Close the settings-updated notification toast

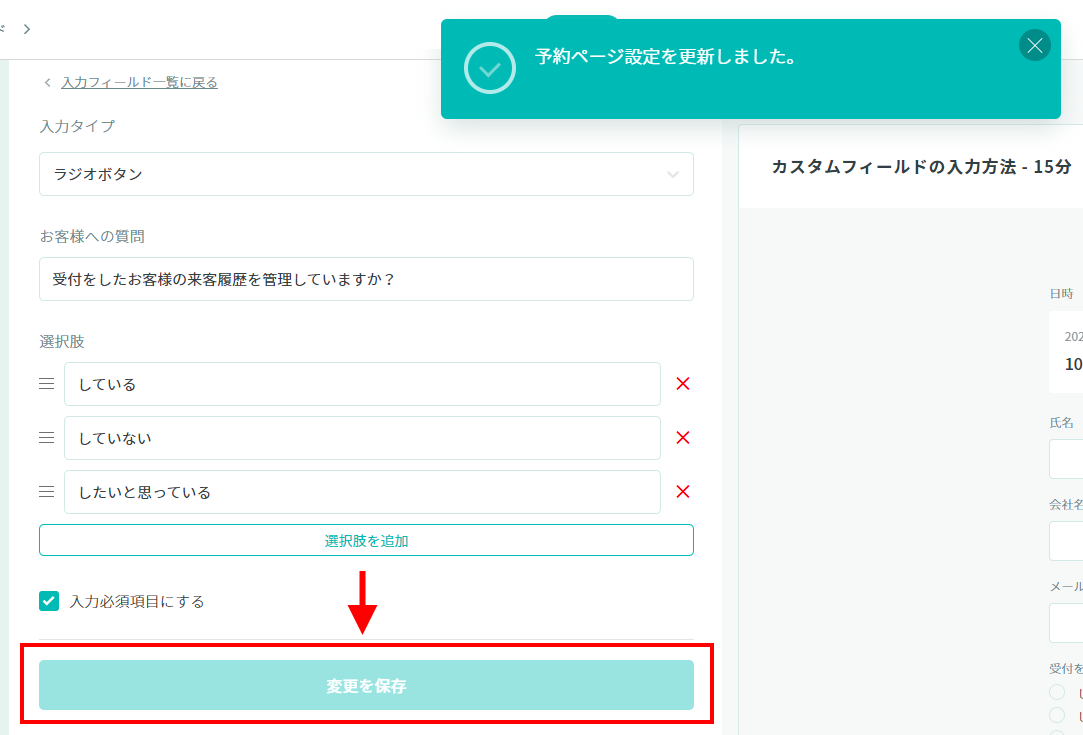(1034, 45)
